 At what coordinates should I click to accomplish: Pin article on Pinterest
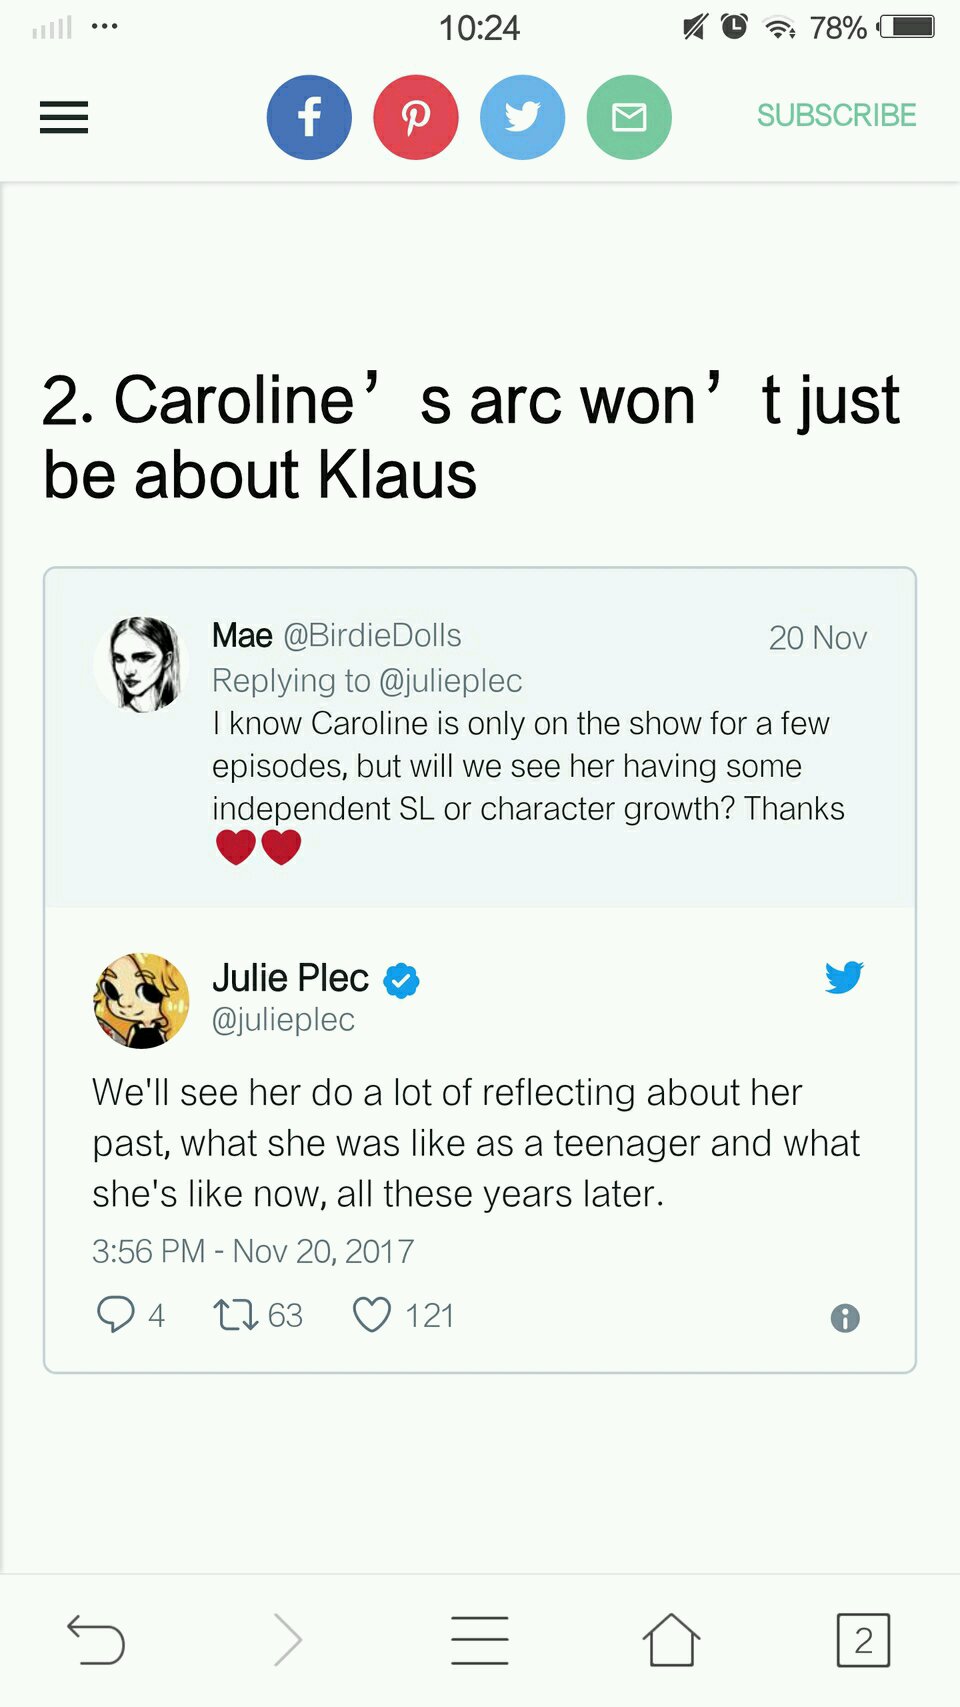[416, 117]
